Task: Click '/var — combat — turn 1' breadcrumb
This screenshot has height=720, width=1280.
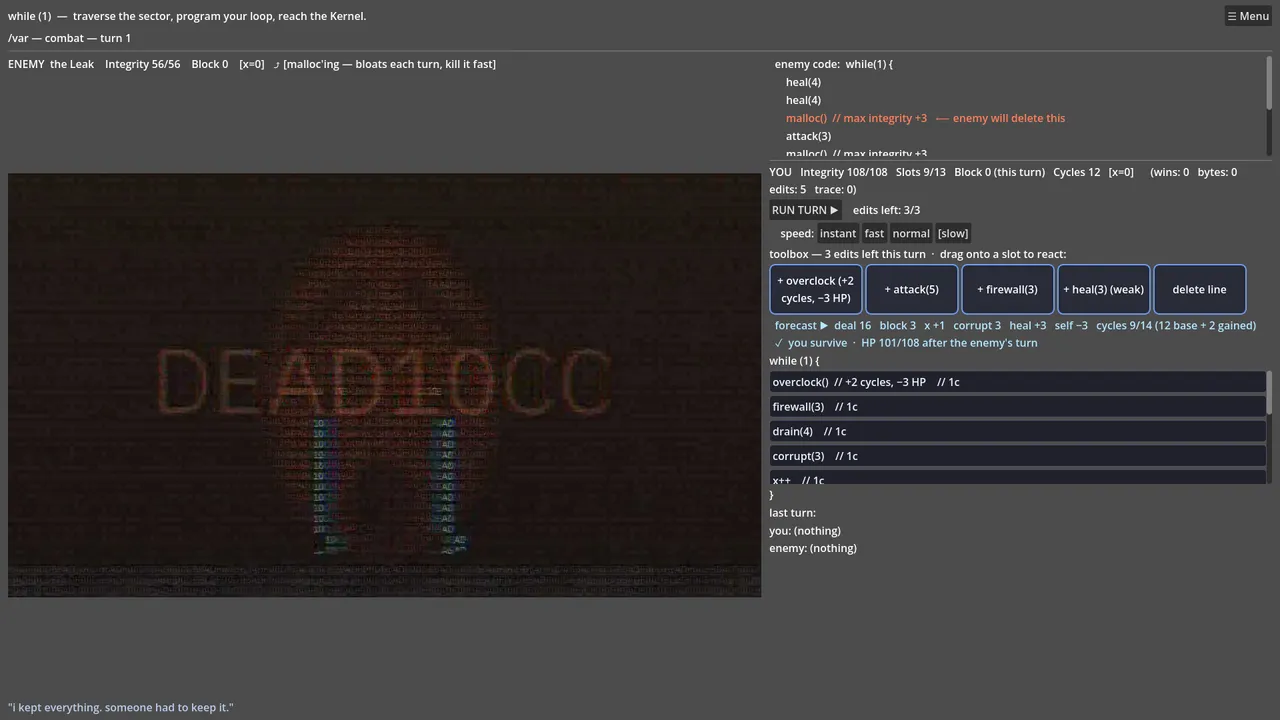Action: pyautogui.click(x=69, y=38)
